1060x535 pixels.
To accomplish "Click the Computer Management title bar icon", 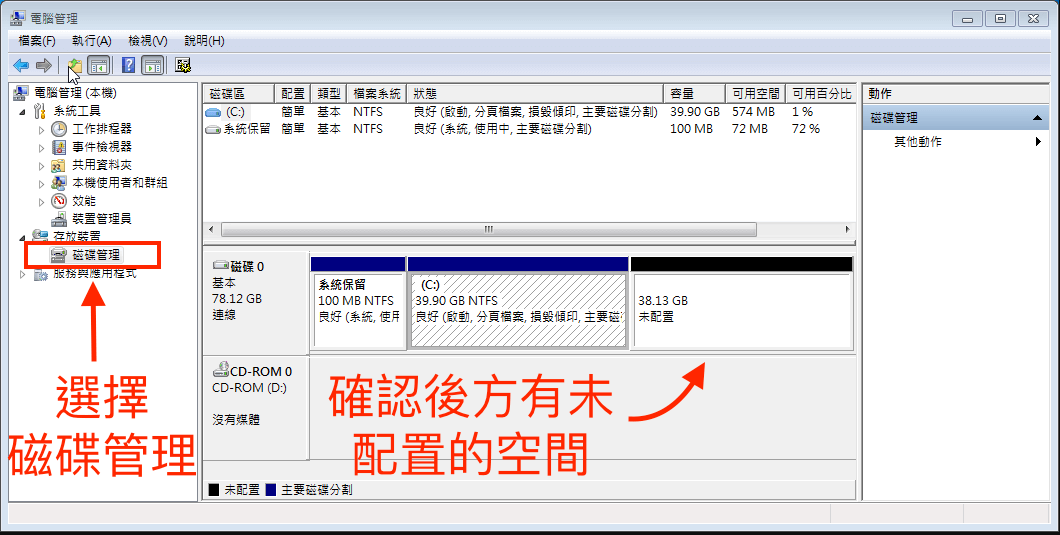I will [x=18, y=18].
